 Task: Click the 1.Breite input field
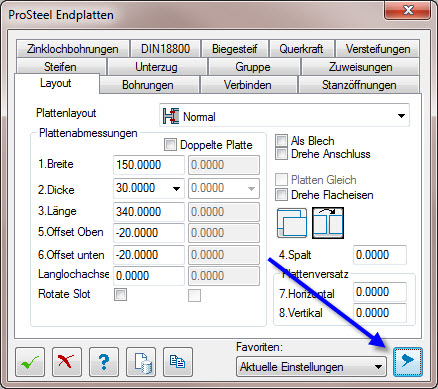click(x=149, y=165)
